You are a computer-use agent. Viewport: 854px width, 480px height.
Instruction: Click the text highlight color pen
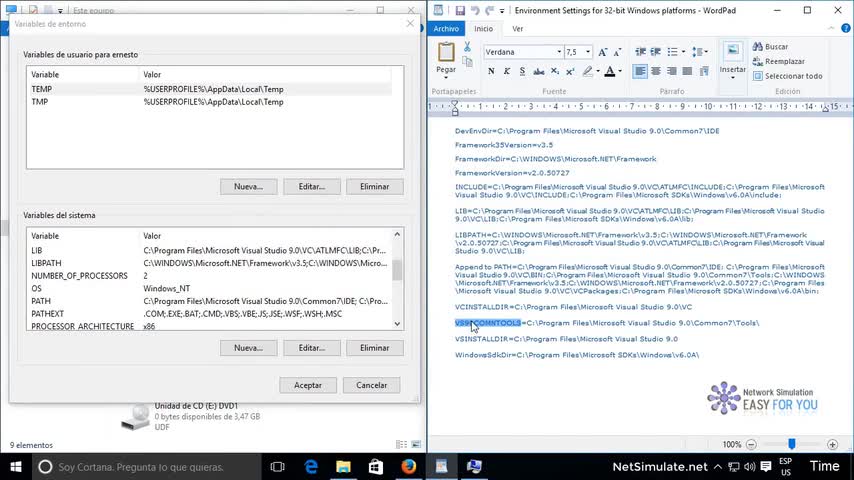click(587, 71)
